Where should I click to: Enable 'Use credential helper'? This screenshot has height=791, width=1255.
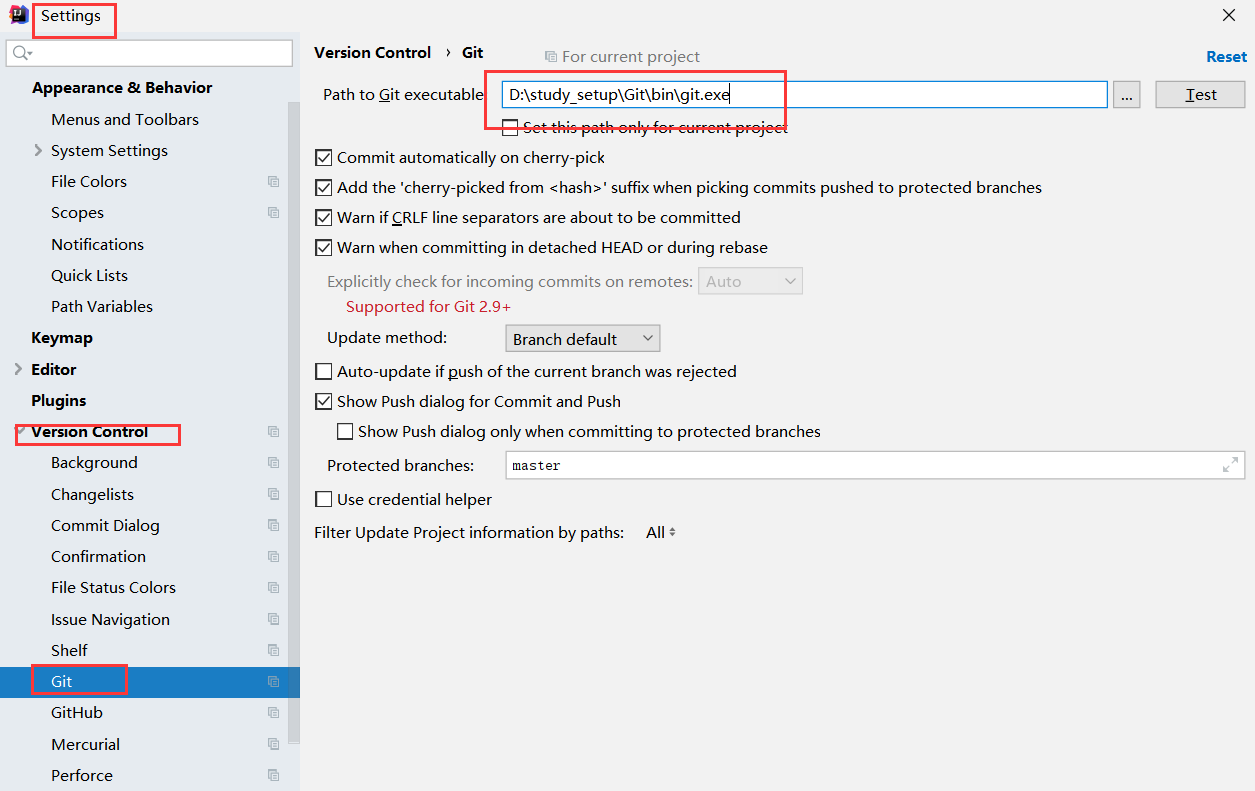click(x=323, y=499)
